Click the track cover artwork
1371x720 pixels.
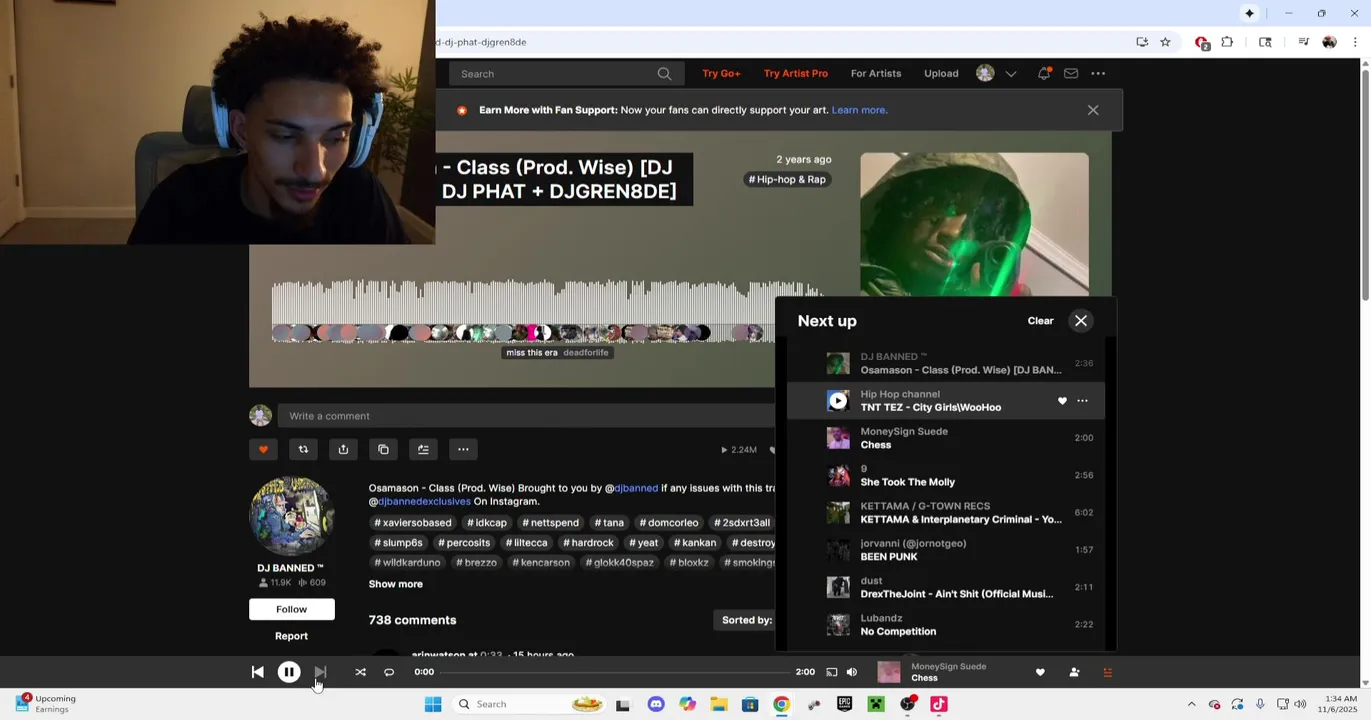974,224
